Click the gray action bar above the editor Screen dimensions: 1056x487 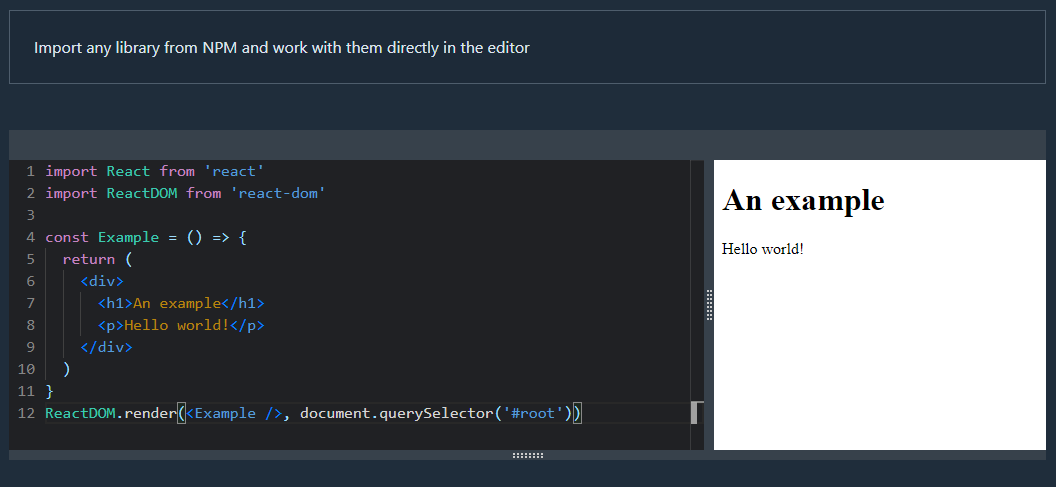coord(527,145)
